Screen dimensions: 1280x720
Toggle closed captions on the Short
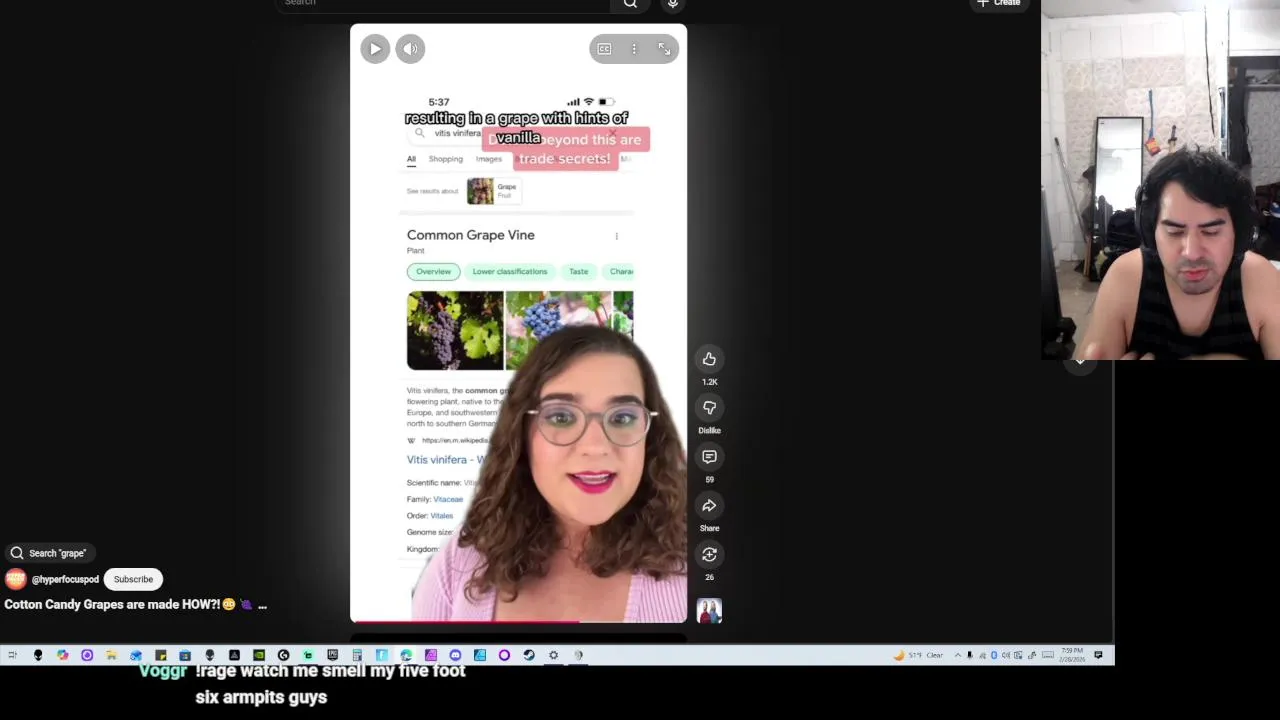click(x=604, y=49)
